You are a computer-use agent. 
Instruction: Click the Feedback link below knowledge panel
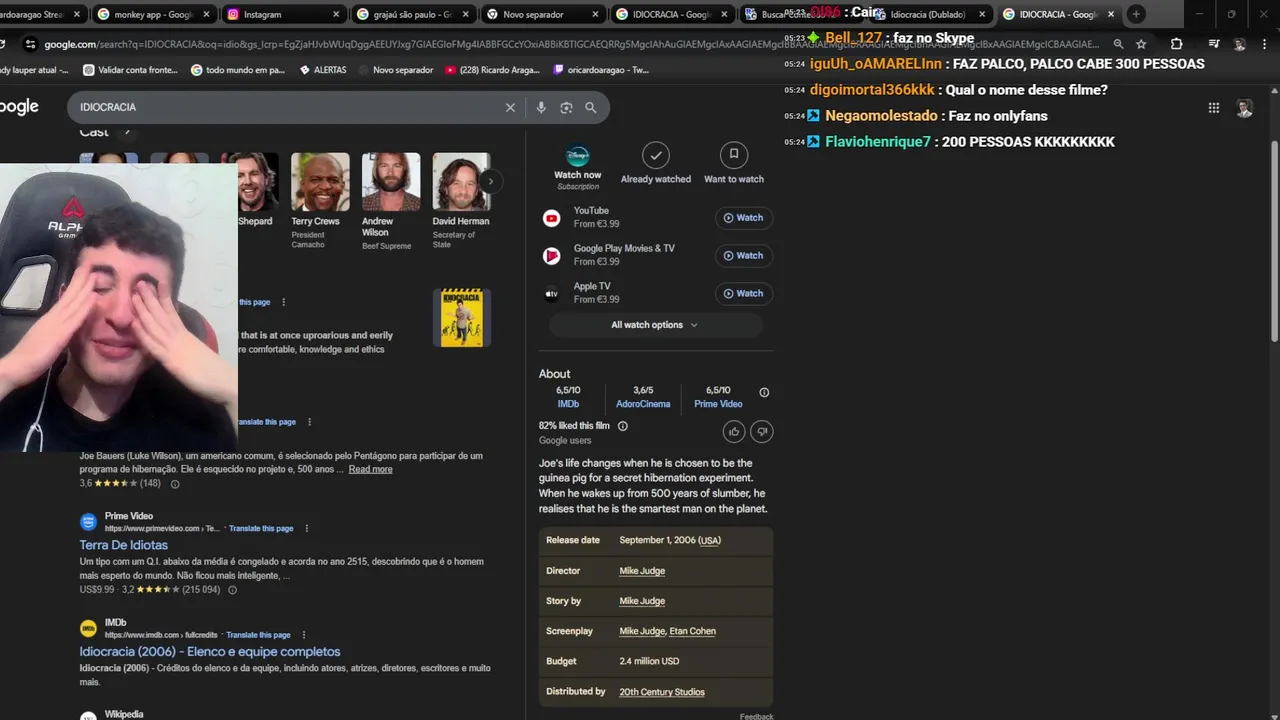tap(756, 716)
